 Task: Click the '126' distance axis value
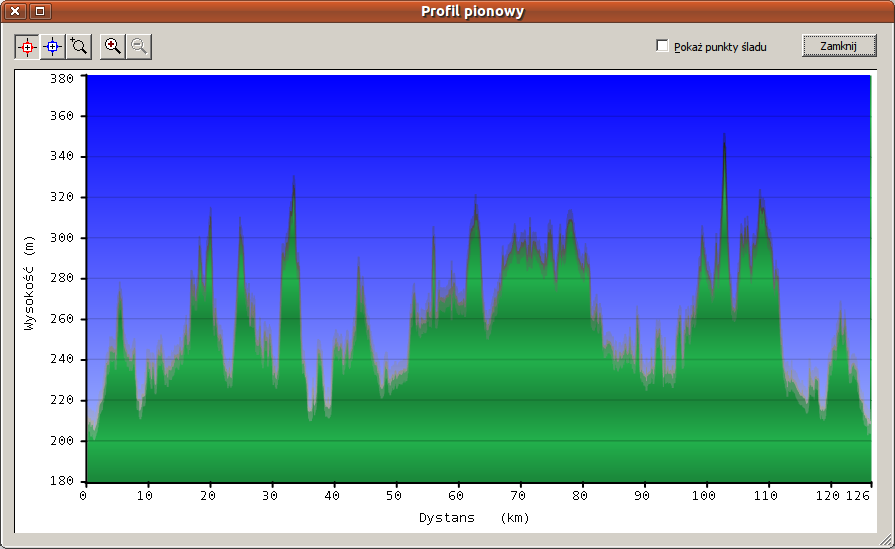click(x=857, y=495)
